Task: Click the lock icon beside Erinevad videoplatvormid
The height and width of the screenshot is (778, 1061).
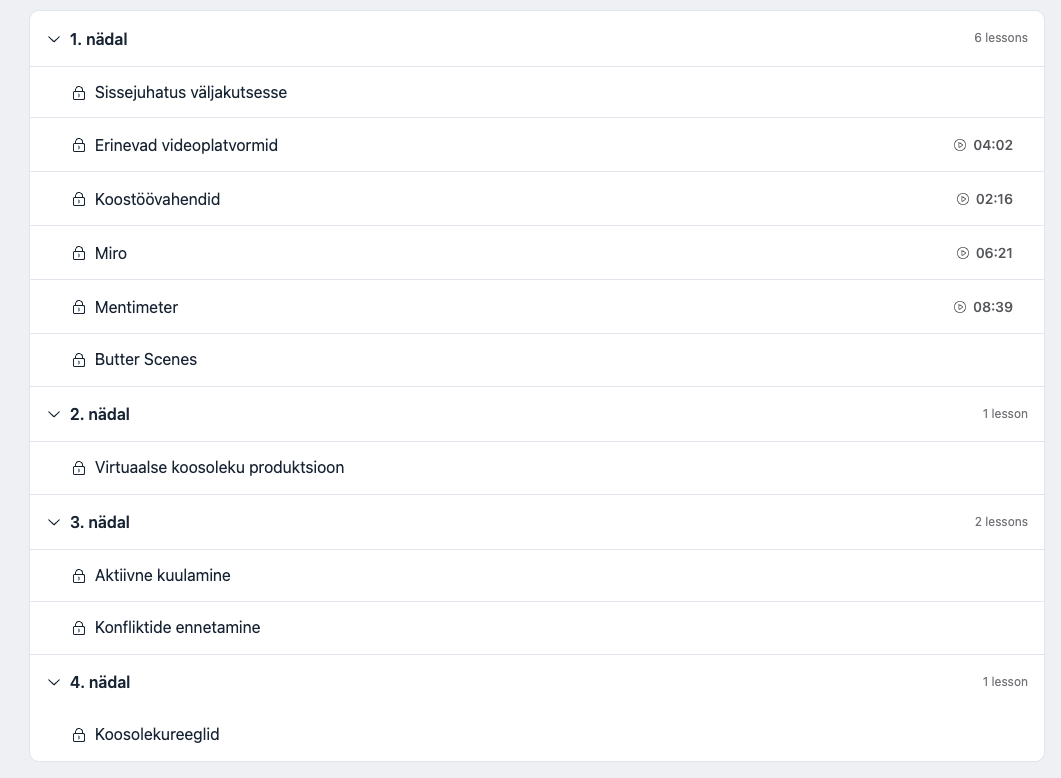Action: tap(79, 145)
